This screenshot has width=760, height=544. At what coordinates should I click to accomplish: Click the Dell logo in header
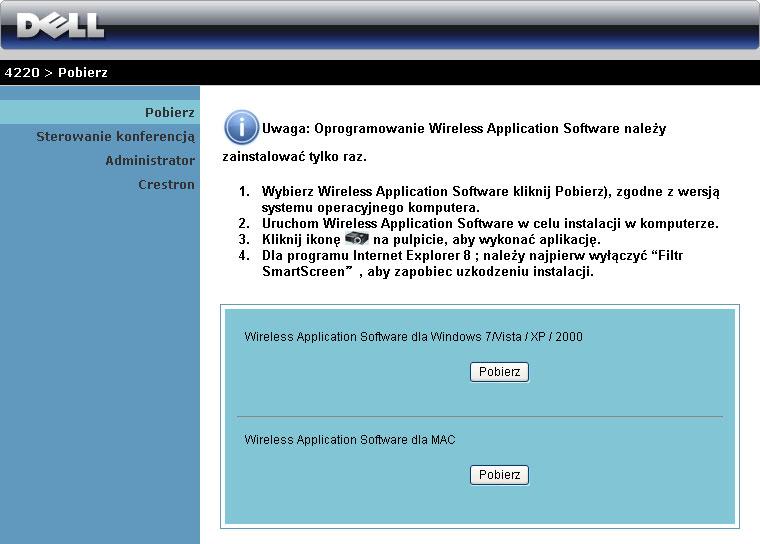coord(60,26)
